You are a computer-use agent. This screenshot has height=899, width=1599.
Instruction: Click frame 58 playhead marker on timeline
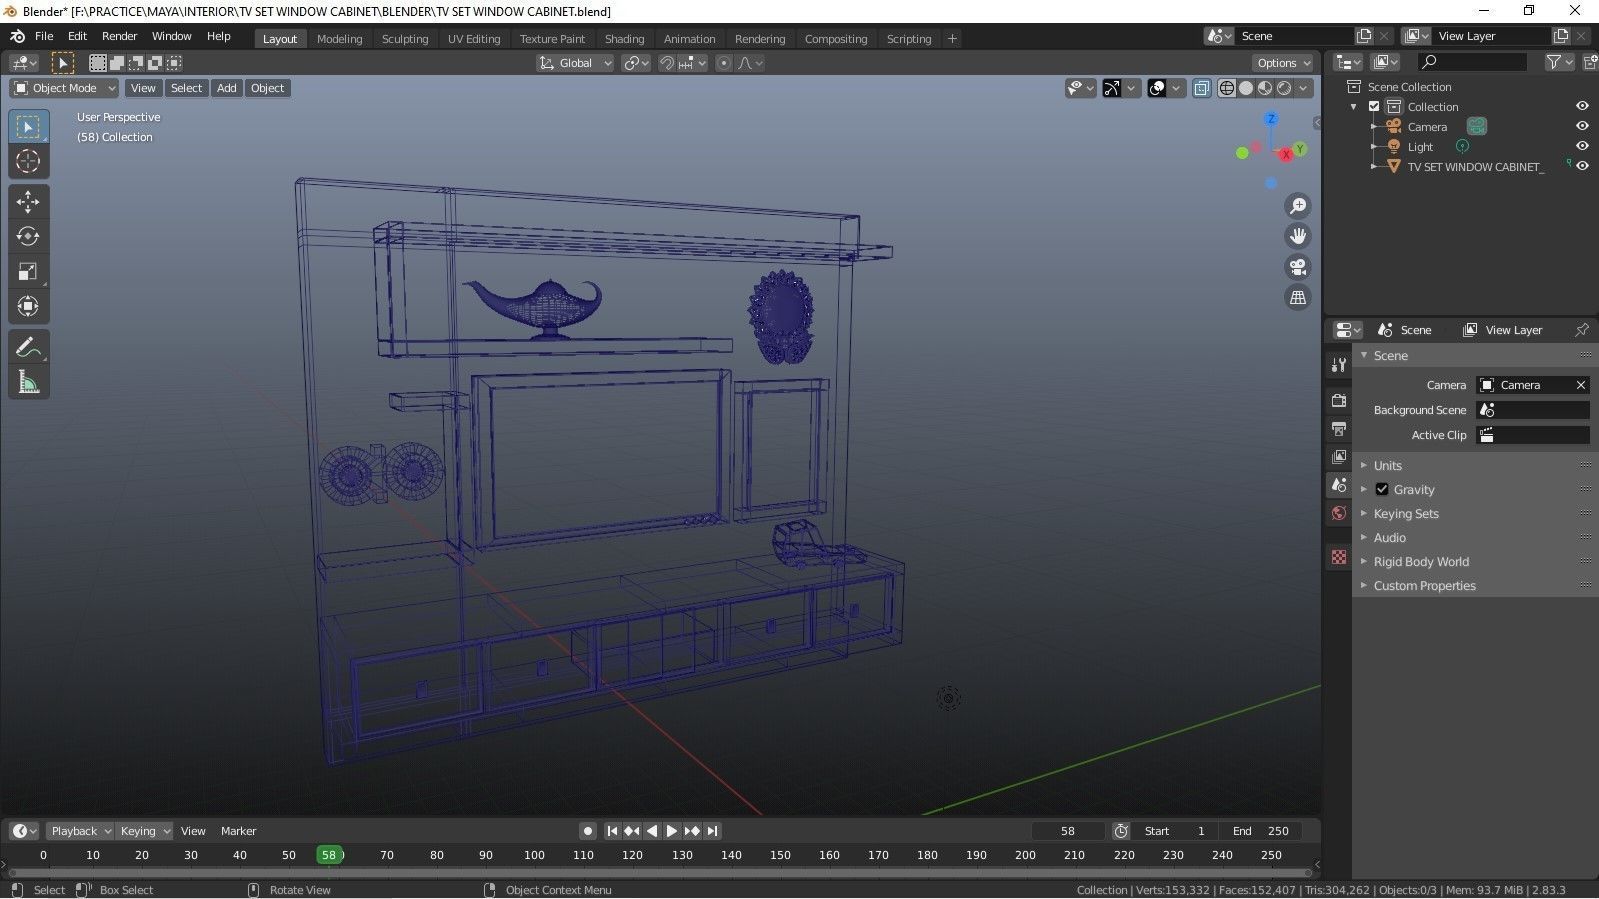click(329, 855)
